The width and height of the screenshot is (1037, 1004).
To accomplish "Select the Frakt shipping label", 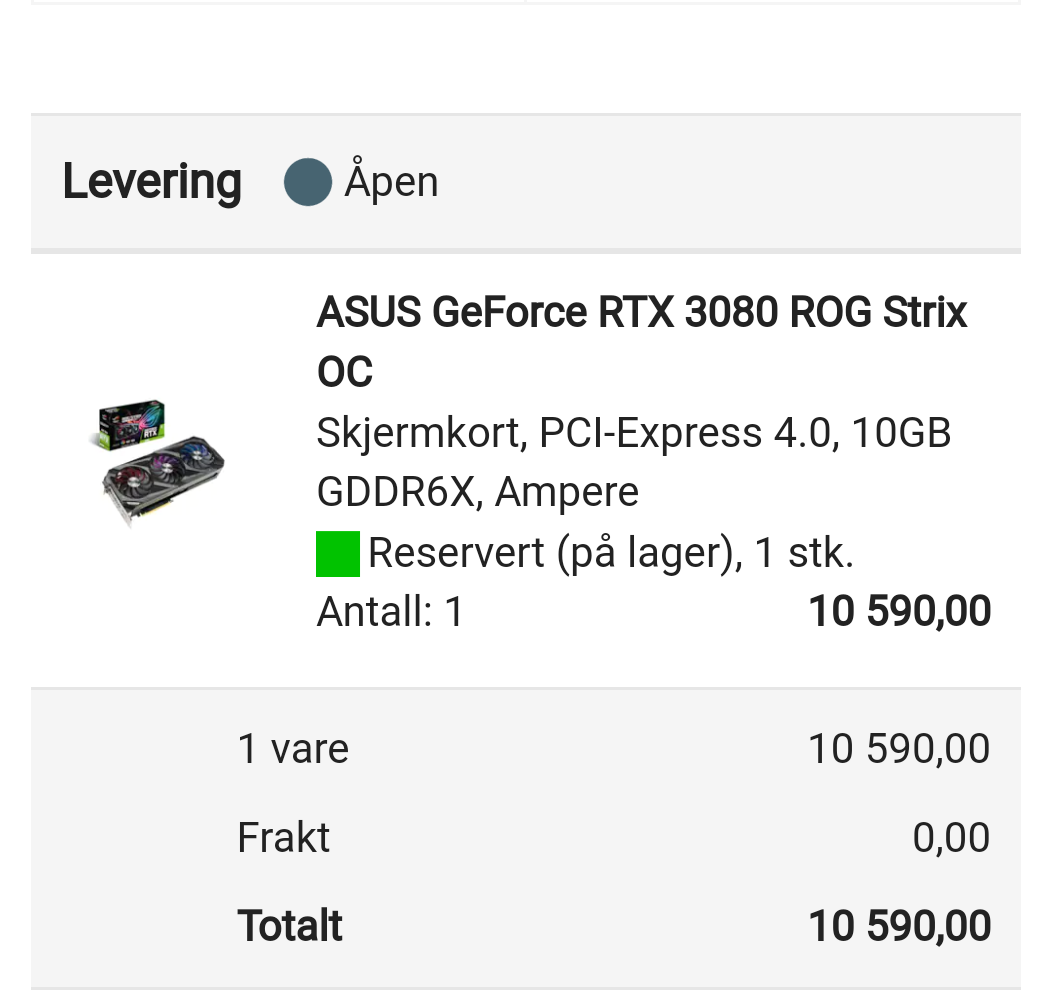I will pyautogui.click(x=283, y=837).
